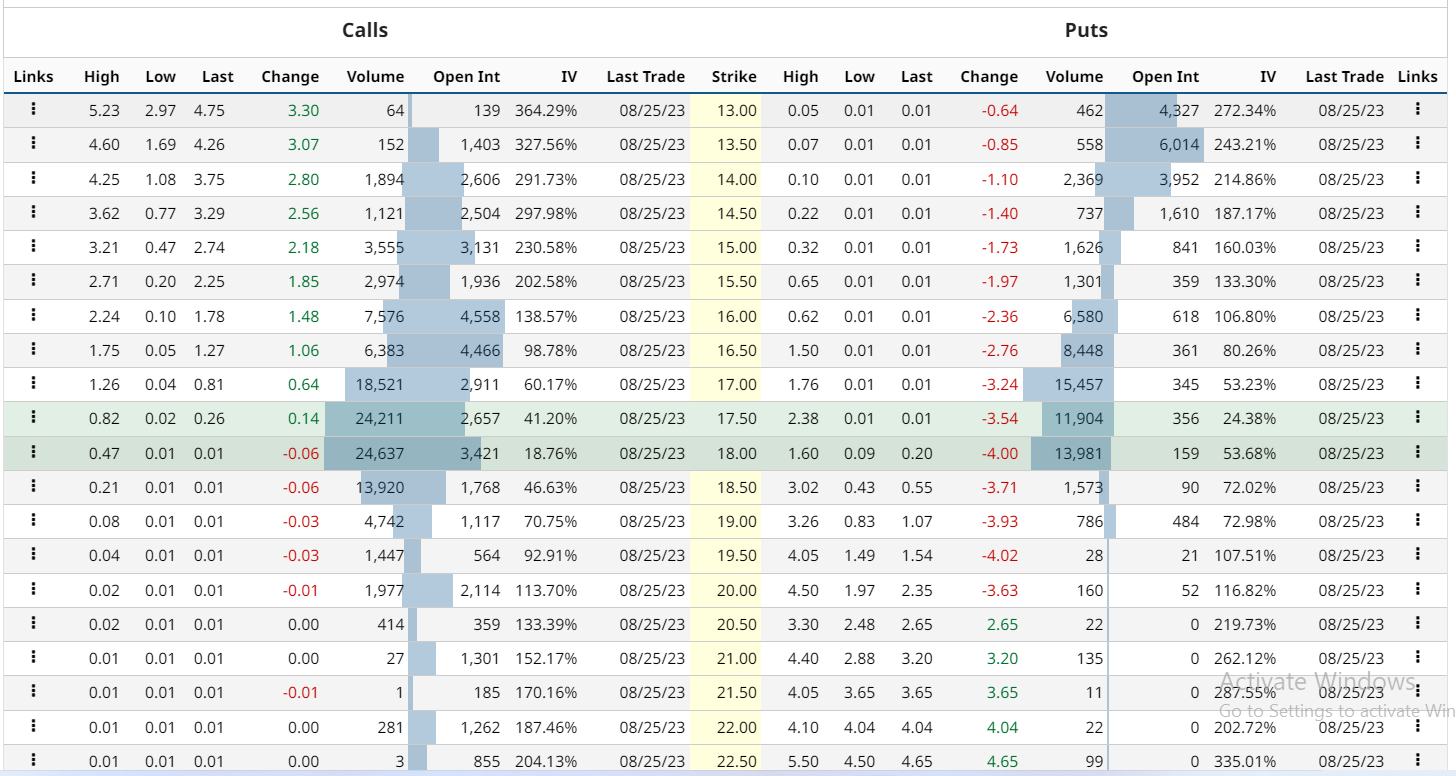Viewport: 1456px width, 776px height.
Task: Open puts links menu for 19.50 strike
Action: (x=1417, y=554)
